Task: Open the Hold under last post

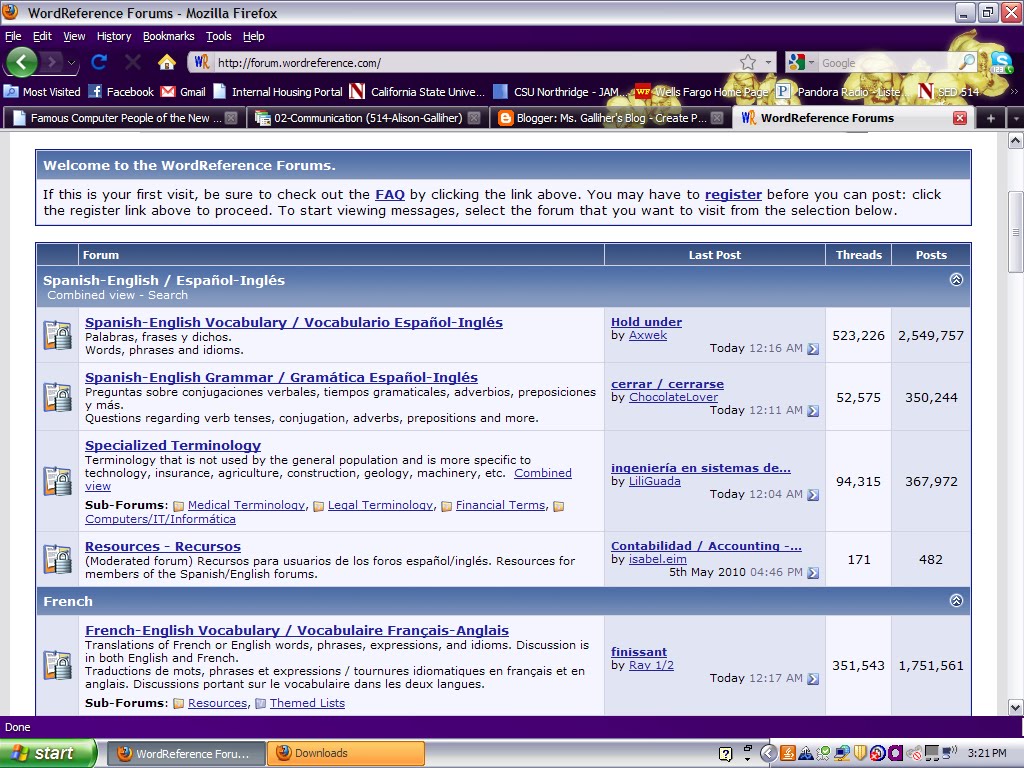Action: [647, 321]
